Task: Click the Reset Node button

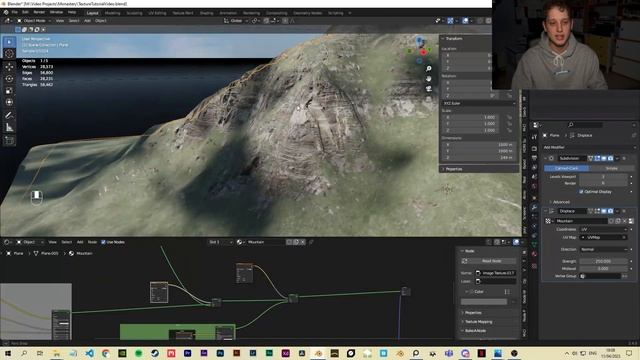Action: pos(489,261)
